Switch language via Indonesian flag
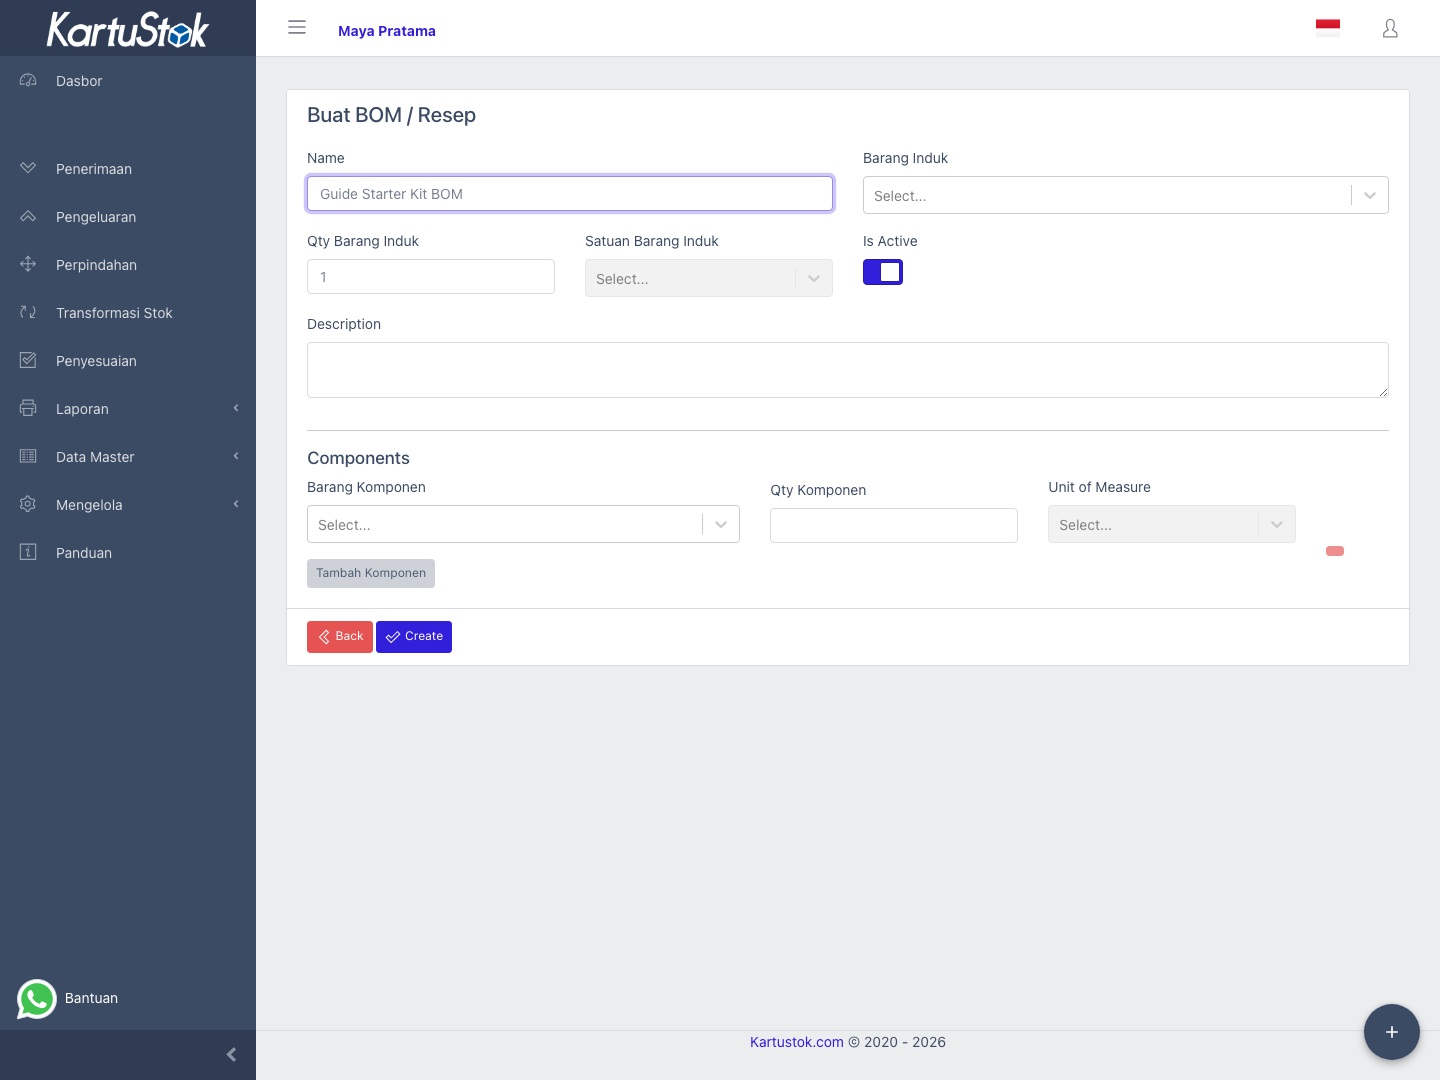This screenshot has width=1440, height=1080. [1328, 28]
